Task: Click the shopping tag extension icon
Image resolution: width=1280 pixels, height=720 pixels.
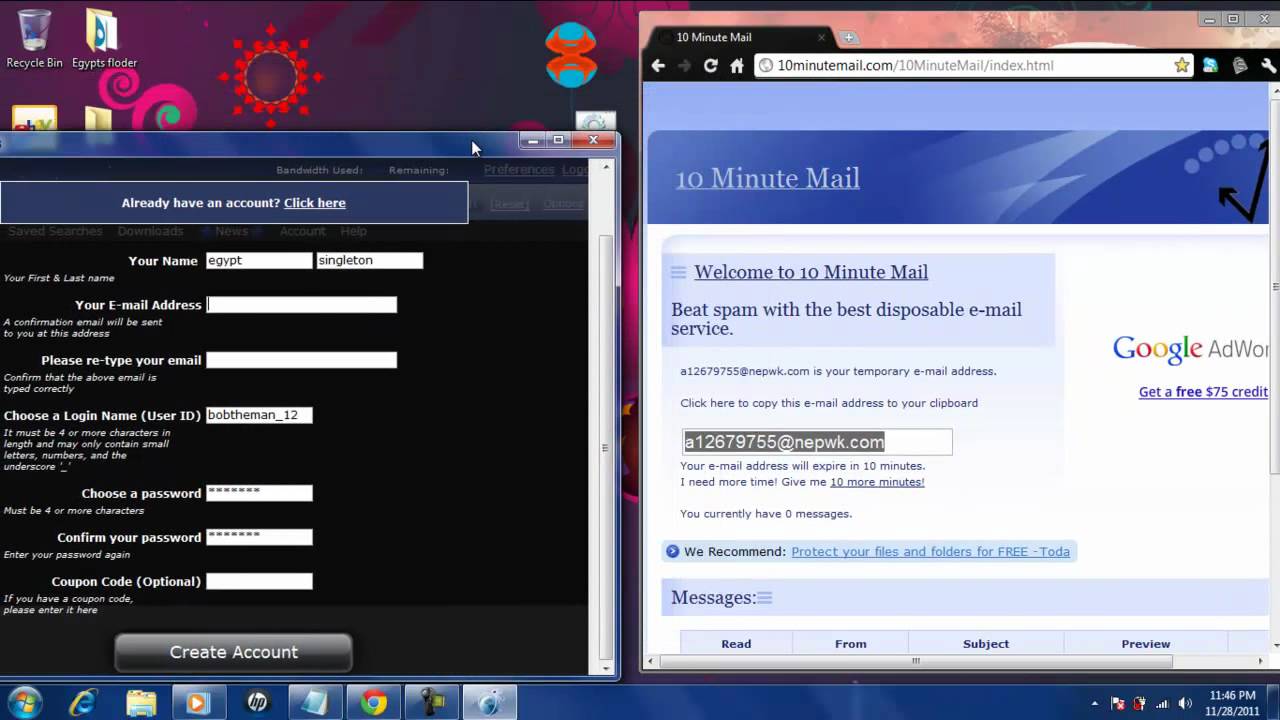Action: [x=1240, y=65]
